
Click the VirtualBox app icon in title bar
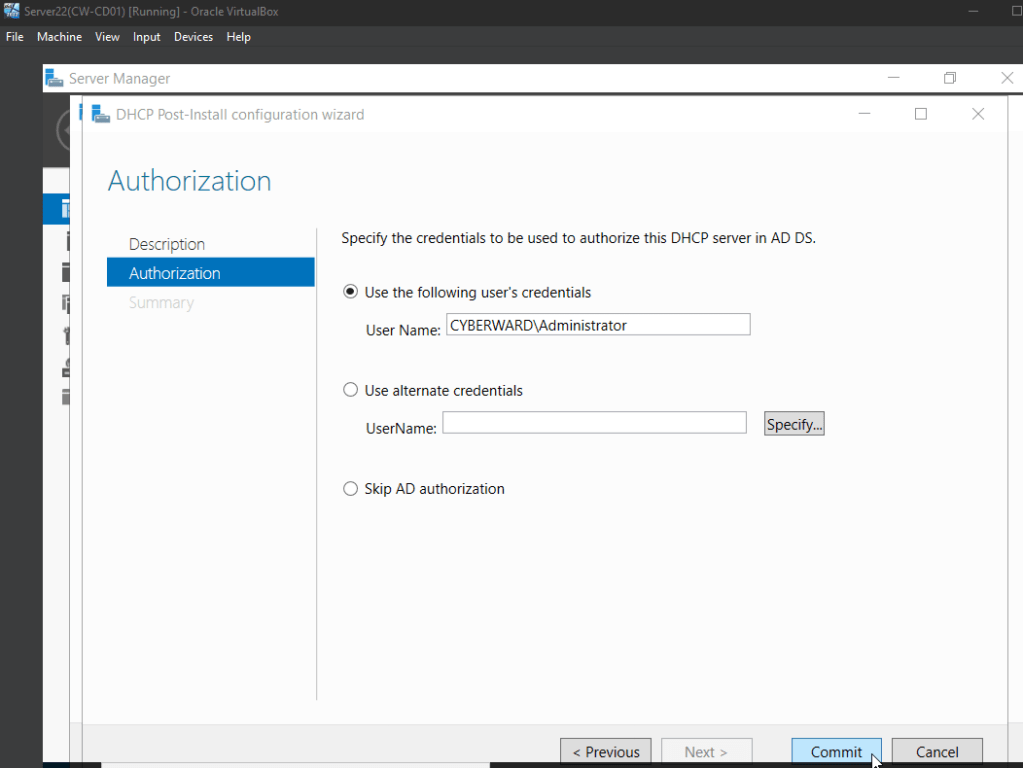[x=12, y=10]
